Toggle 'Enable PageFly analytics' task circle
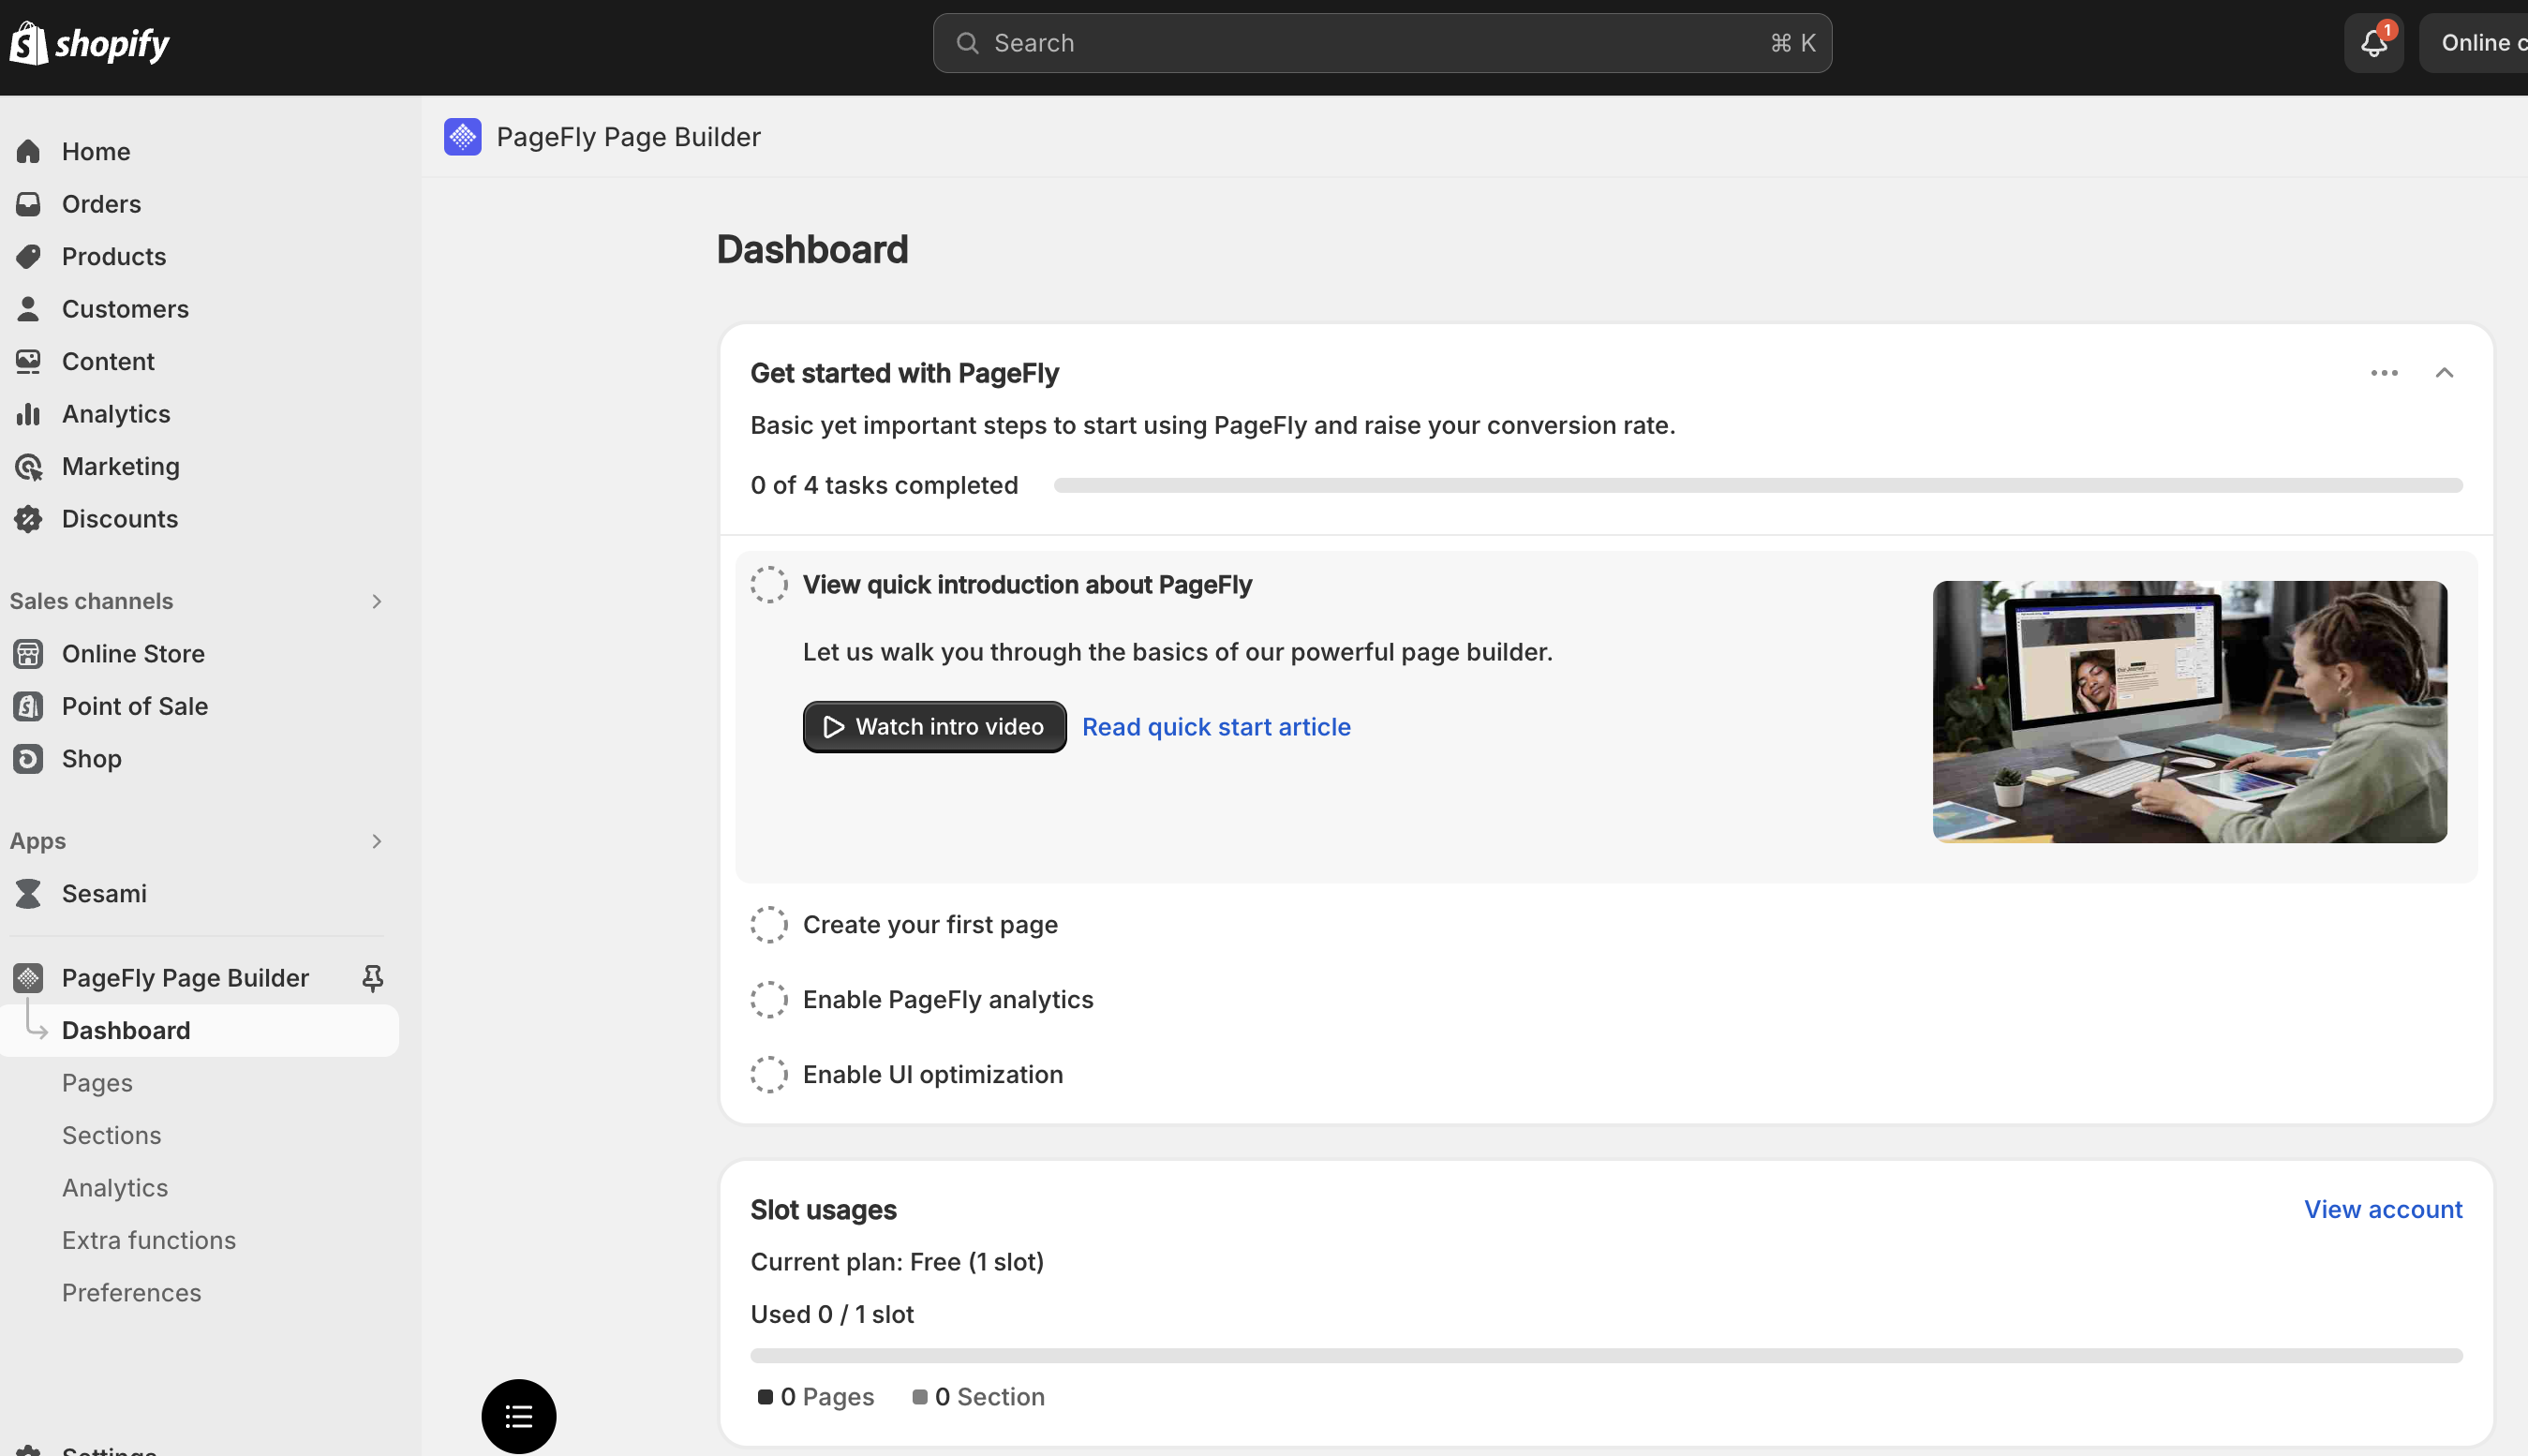Screen dimensions: 2528x1456 click(x=769, y=1000)
